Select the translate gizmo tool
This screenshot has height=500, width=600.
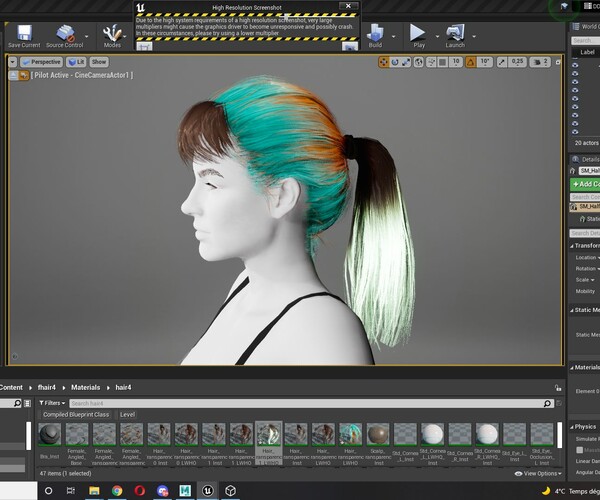click(x=383, y=62)
